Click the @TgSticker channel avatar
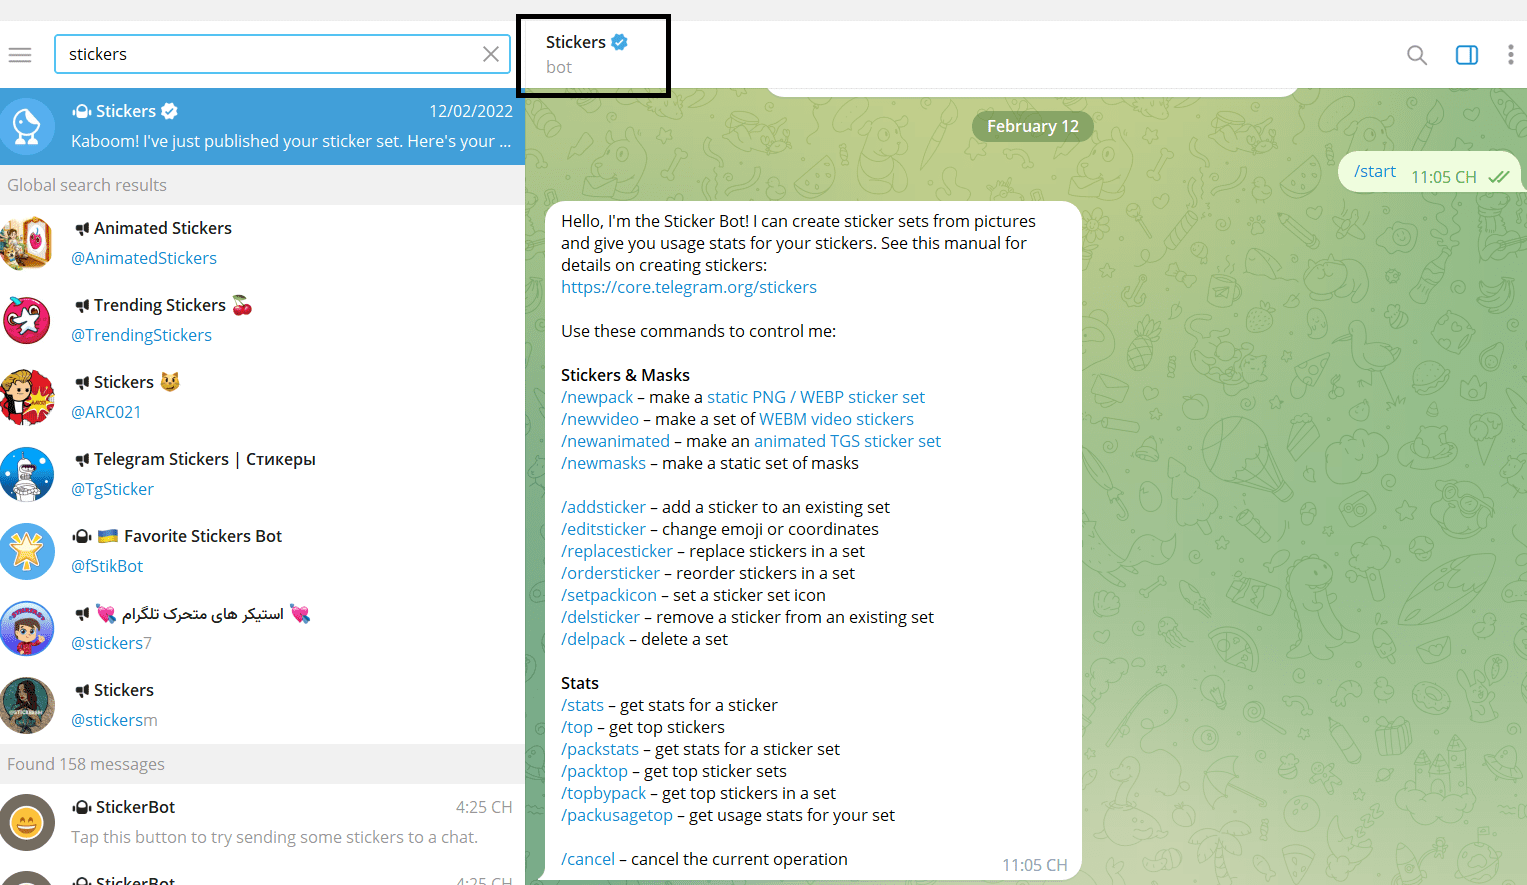This screenshot has height=885, width=1527. click(27, 474)
